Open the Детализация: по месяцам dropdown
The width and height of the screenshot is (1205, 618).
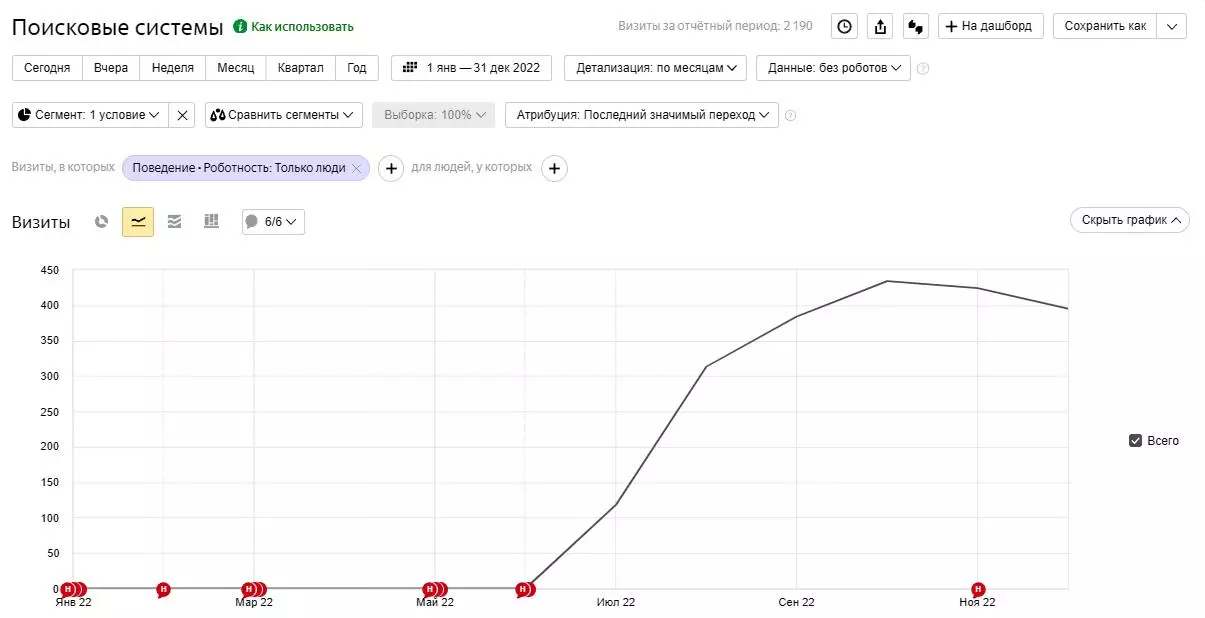coord(655,68)
